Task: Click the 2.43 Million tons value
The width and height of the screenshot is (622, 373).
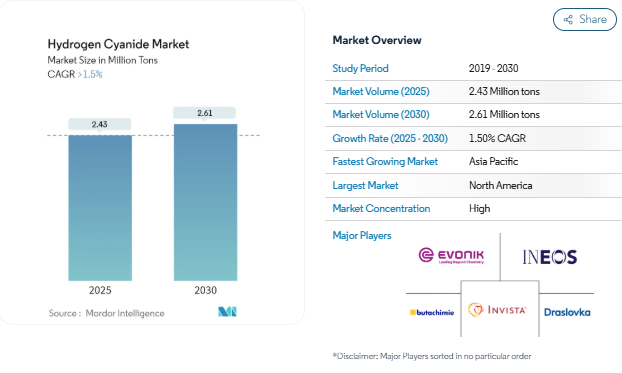Action: (504, 91)
